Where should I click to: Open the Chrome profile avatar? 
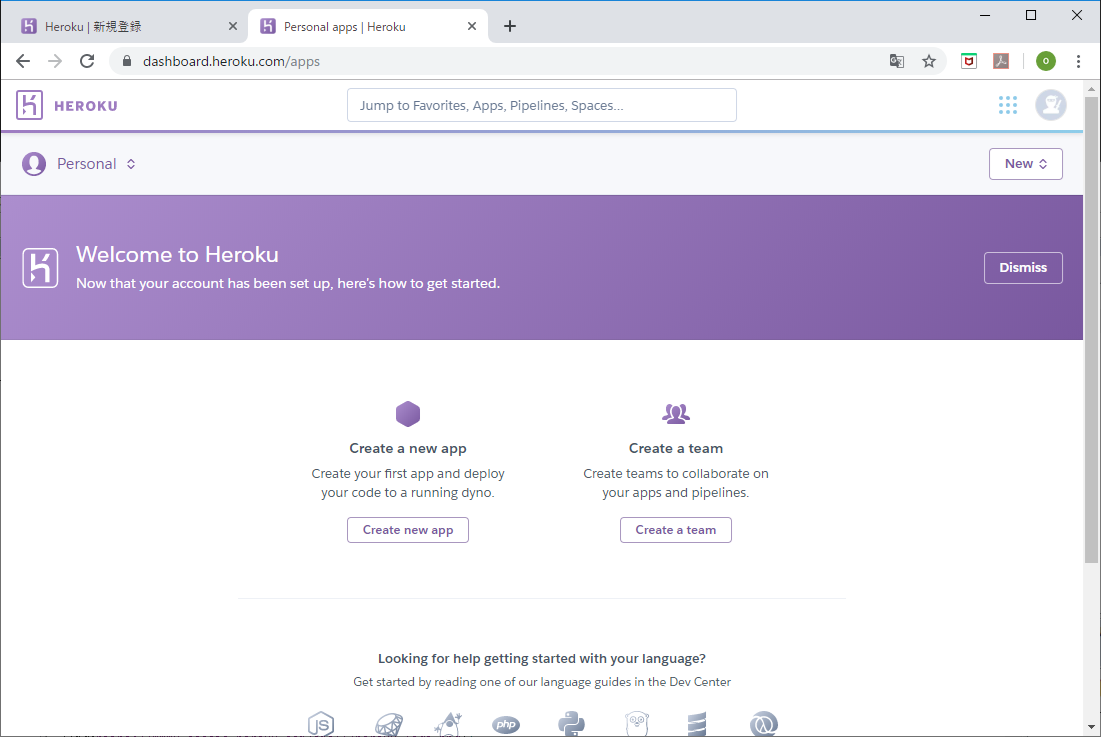tap(1046, 61)
